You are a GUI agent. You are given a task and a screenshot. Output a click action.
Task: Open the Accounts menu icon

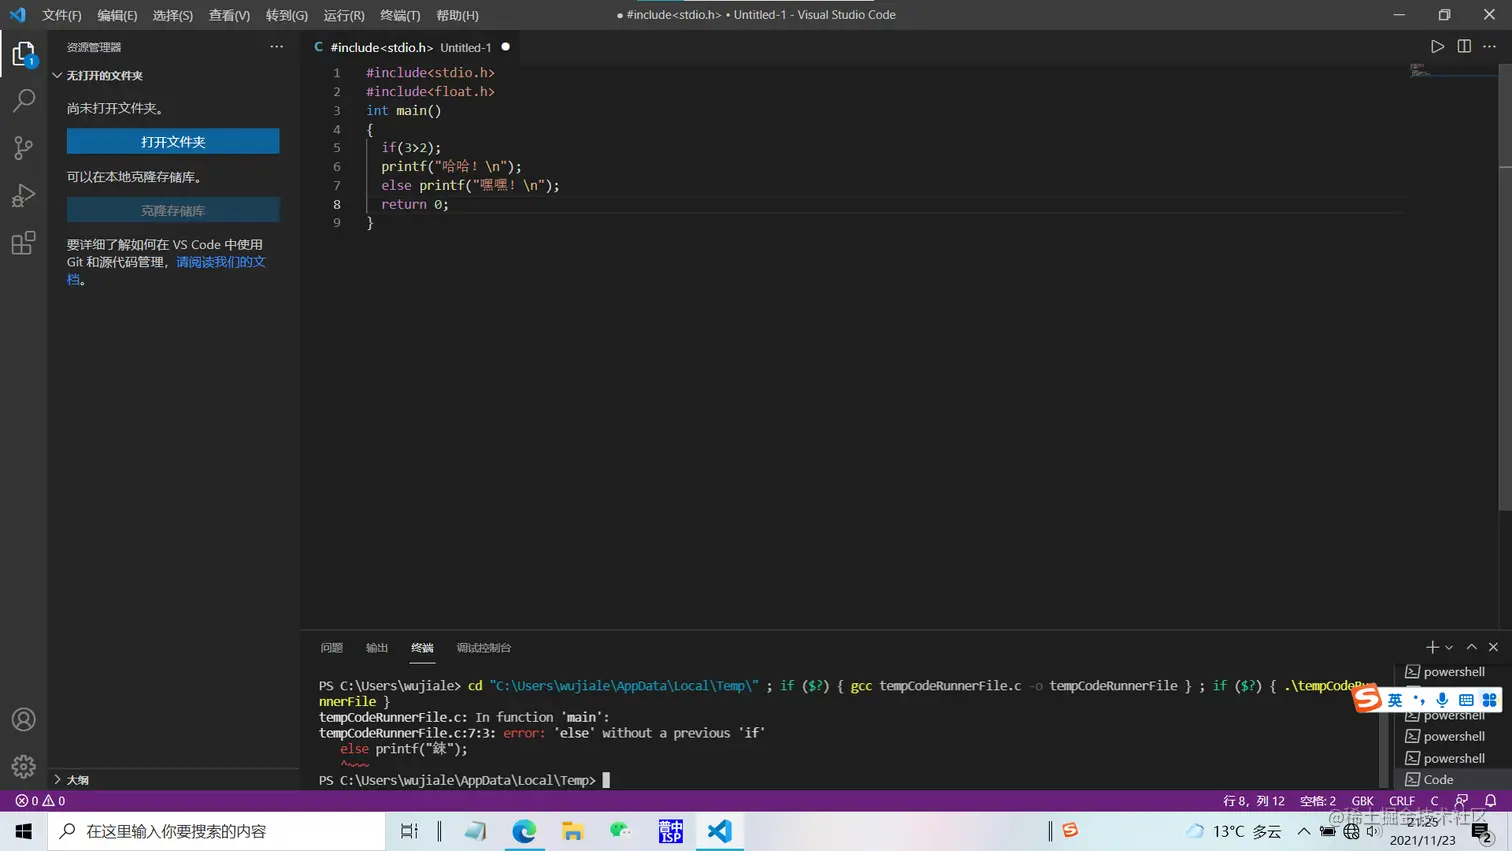point(23,720)
